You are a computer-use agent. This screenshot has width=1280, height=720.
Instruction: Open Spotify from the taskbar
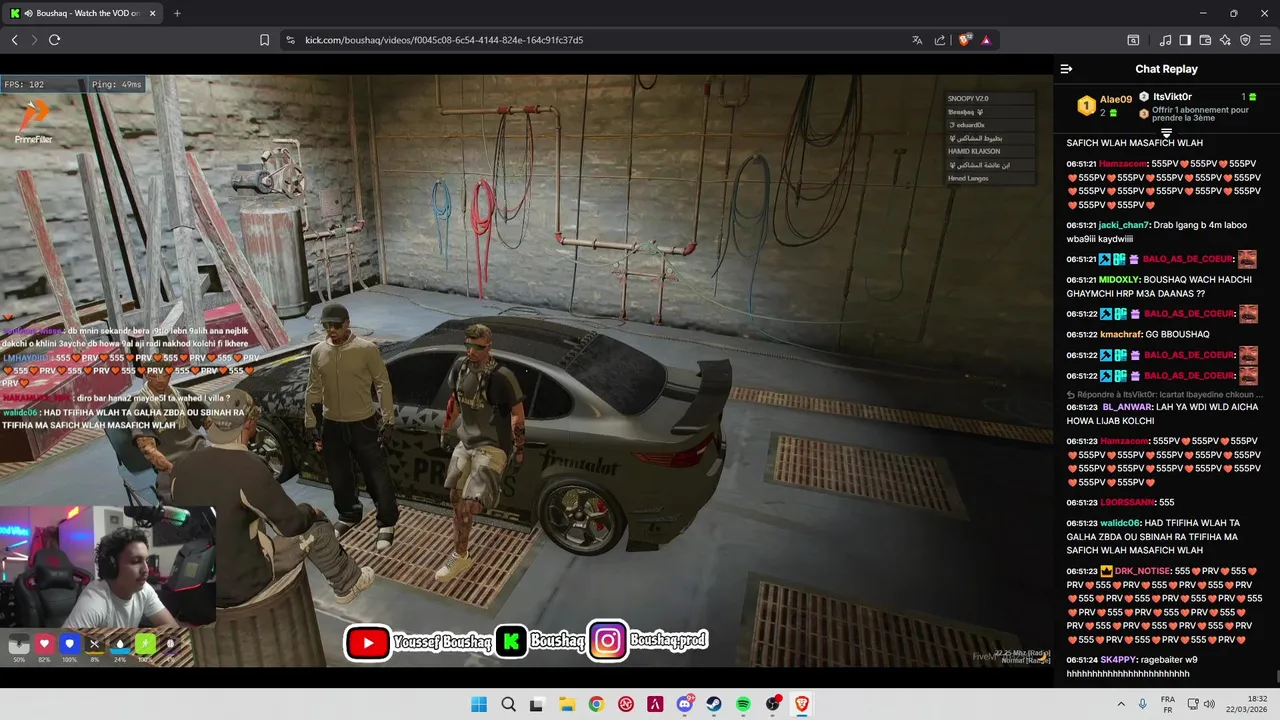coord(743,705)
